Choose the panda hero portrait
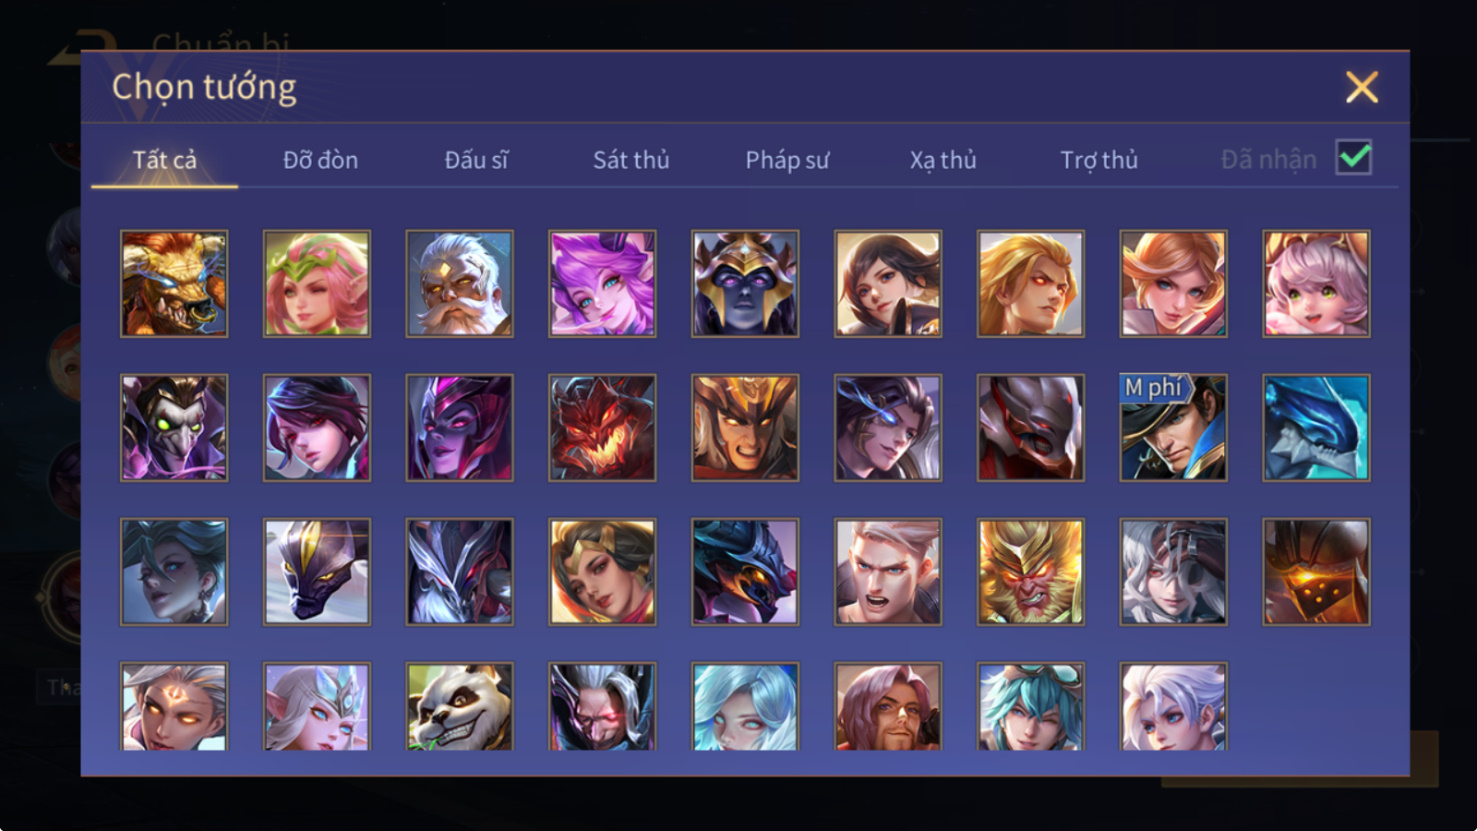The height and width of the screenshot is (831, 1477). tap(460, 706)
